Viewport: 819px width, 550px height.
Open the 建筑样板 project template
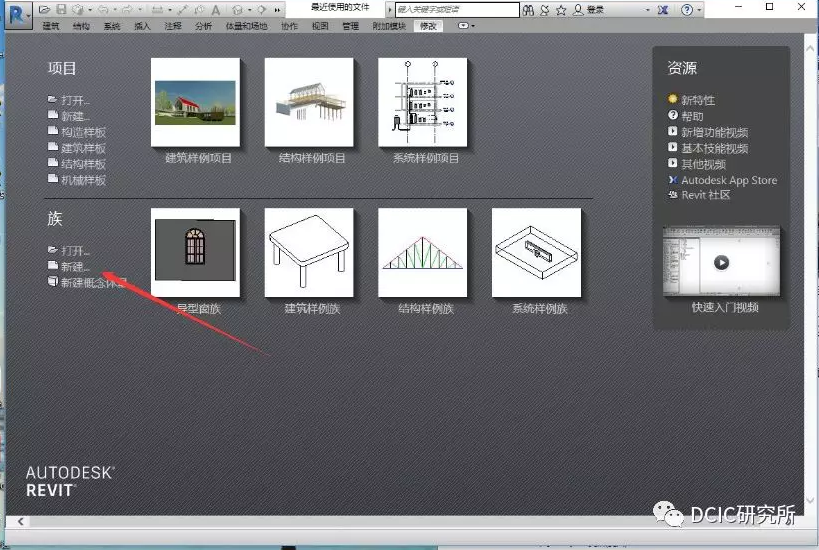[77, 148]
